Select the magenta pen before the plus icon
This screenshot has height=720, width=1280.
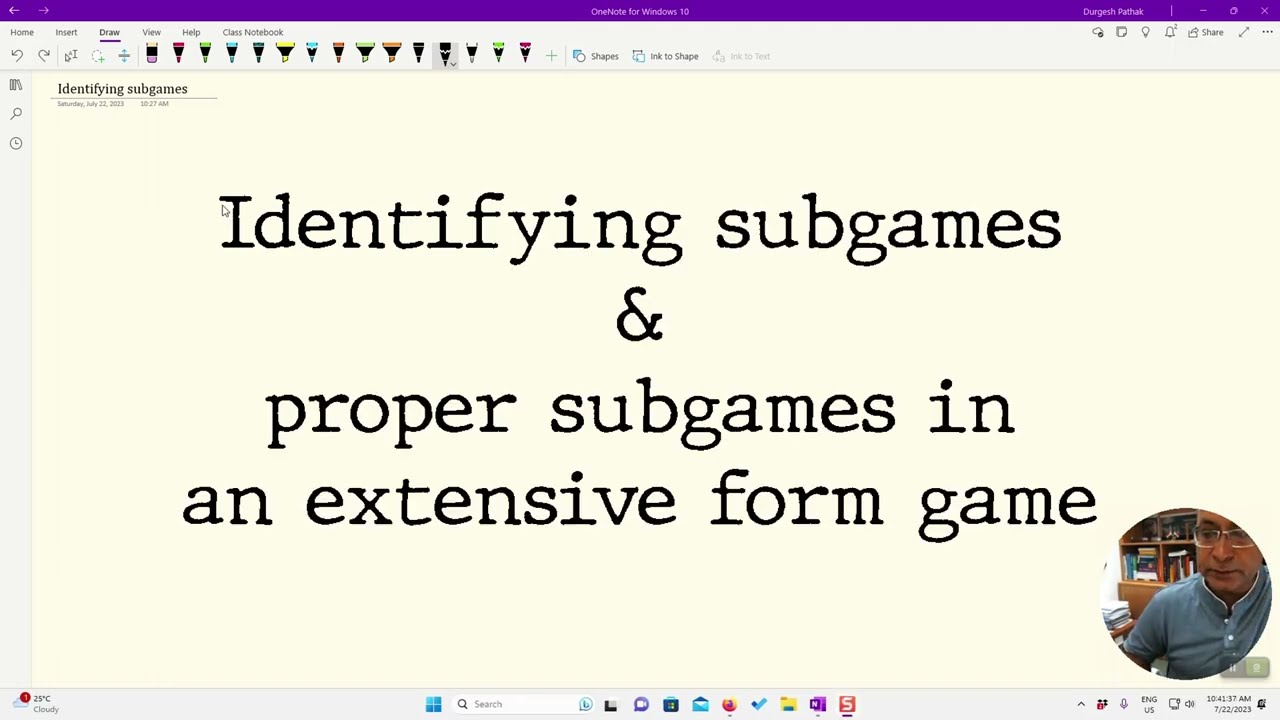pyautogui.click(x=525, y=54)
